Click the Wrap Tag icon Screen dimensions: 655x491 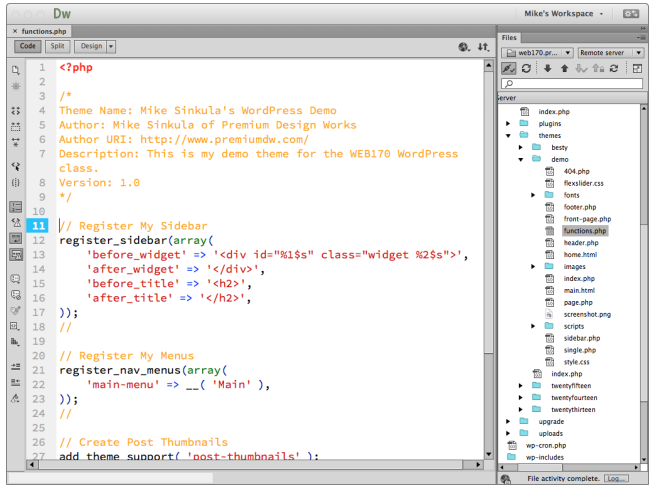point(15,310)
